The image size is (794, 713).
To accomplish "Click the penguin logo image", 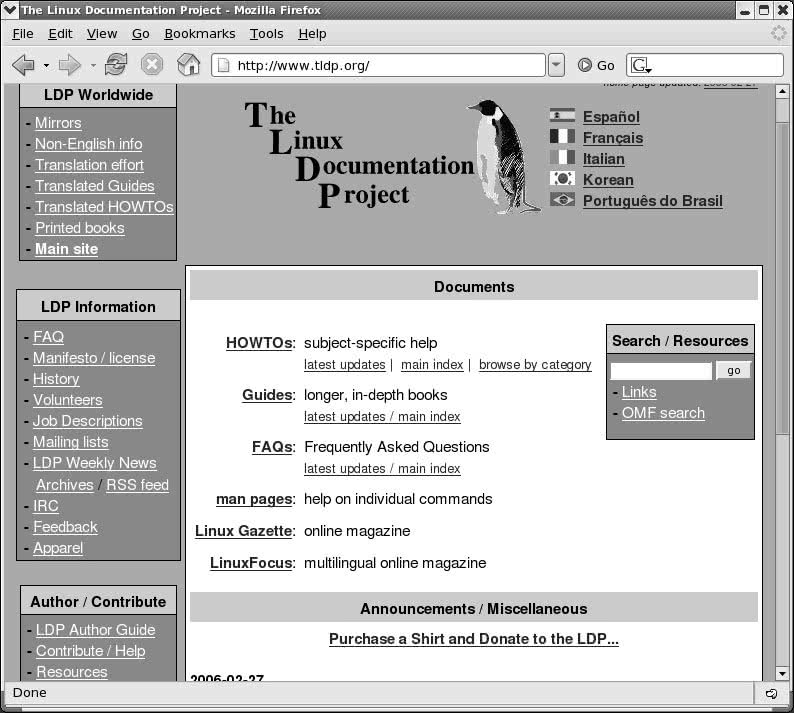I will [x=503, y=156].
